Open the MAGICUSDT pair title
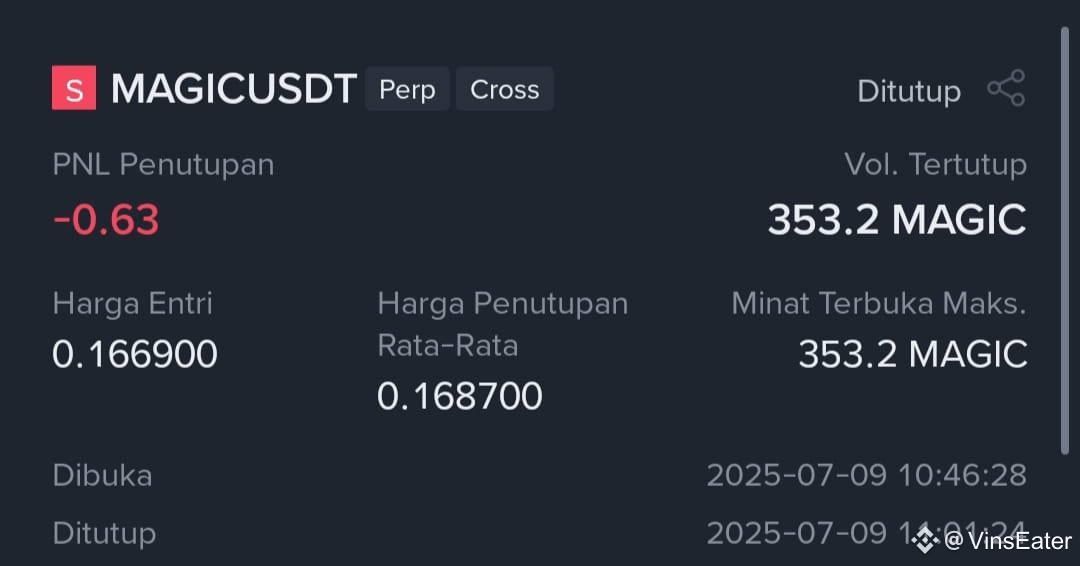1080x566 pixels. coord(233,89)
